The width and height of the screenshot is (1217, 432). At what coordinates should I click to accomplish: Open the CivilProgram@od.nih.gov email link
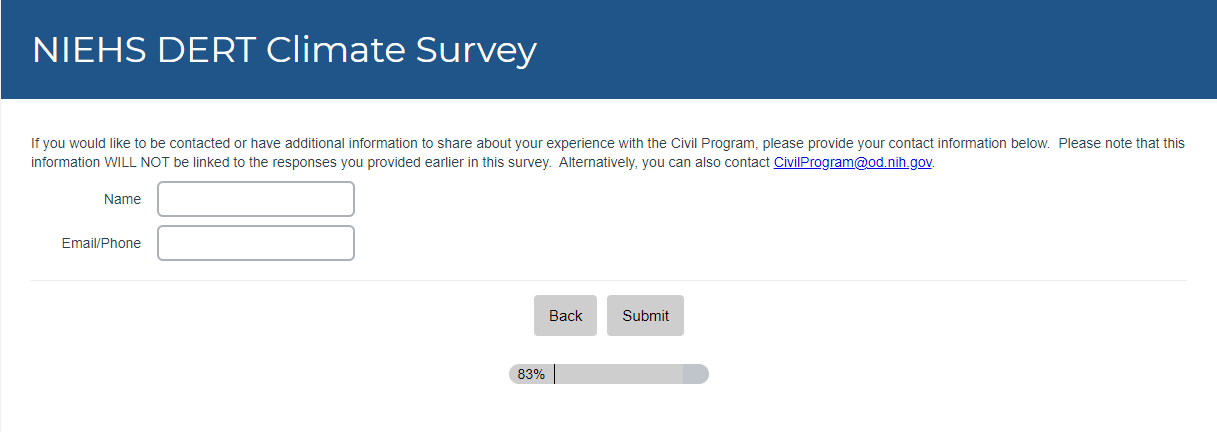[853, 163]
